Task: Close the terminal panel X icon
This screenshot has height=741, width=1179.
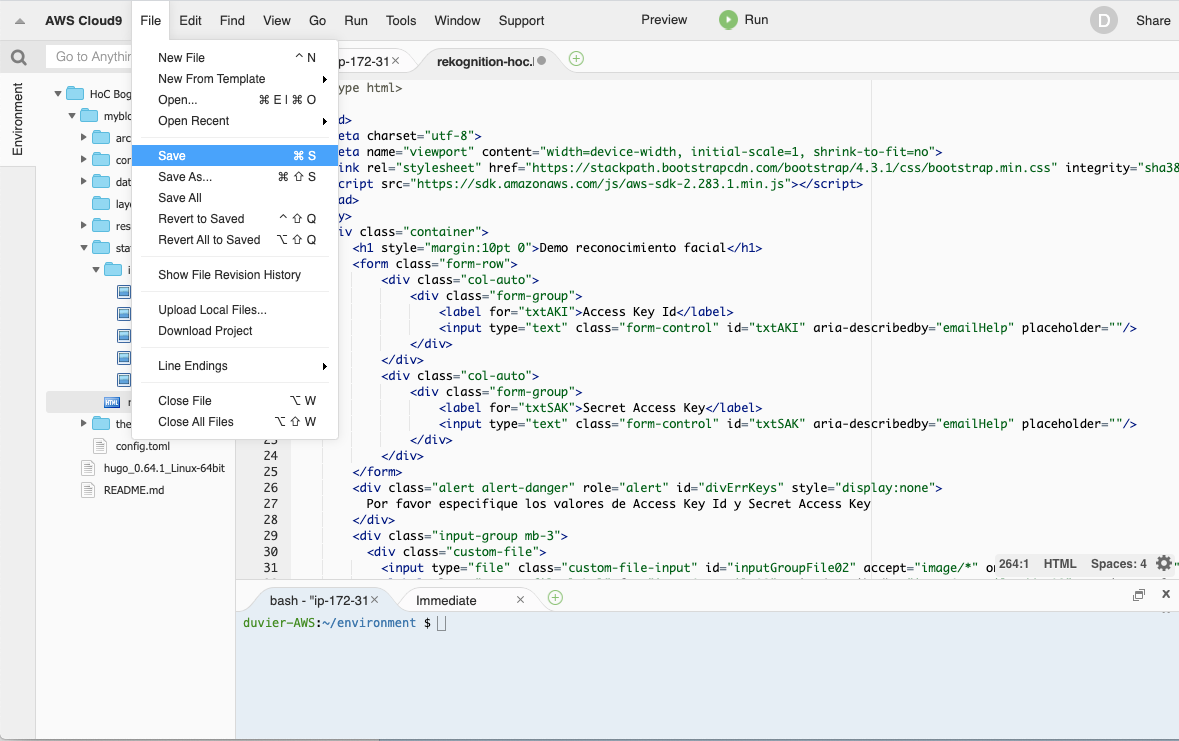Action: point(1166,594)
